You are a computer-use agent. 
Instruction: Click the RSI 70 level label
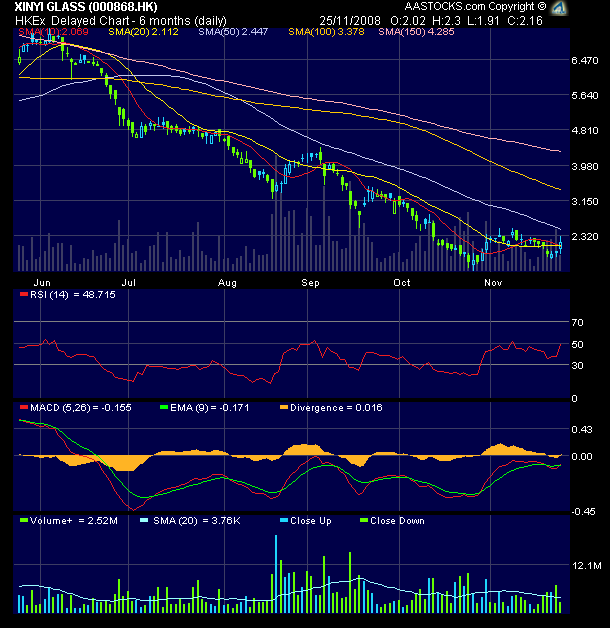point(577,322)
